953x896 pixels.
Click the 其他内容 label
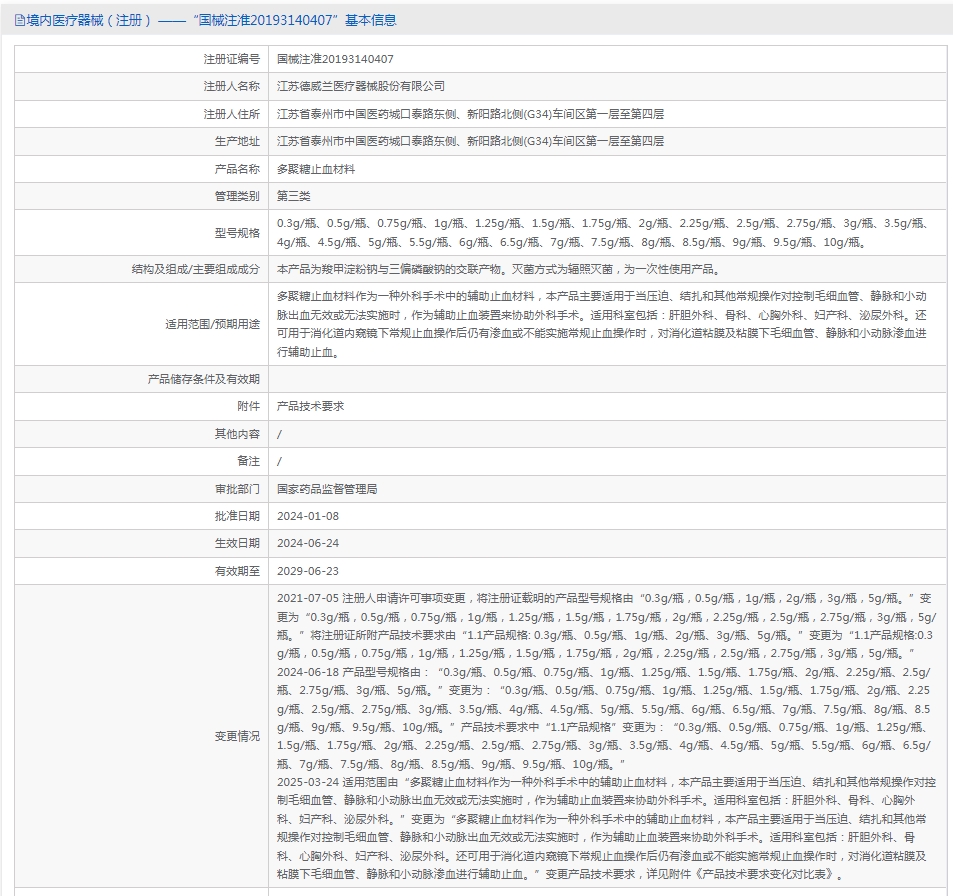tap(237, 433)
